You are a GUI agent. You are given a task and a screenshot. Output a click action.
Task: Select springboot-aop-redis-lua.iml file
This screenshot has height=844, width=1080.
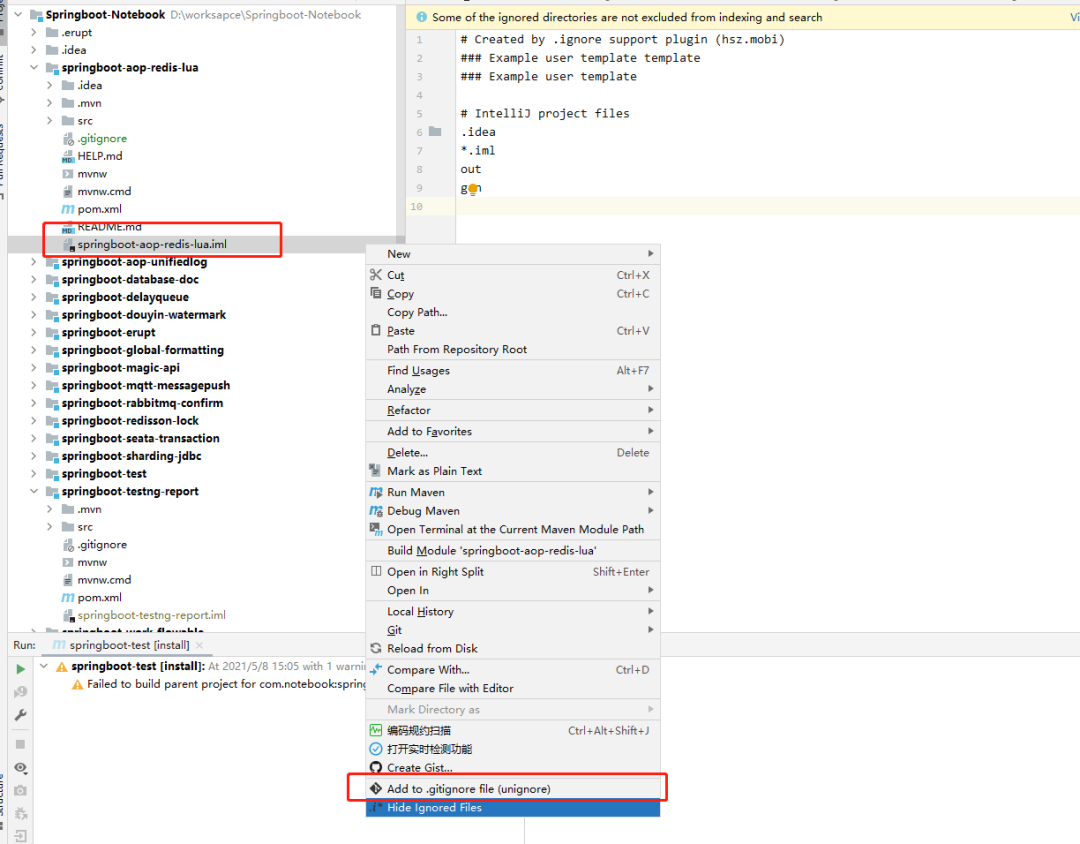tap(152, 244)
